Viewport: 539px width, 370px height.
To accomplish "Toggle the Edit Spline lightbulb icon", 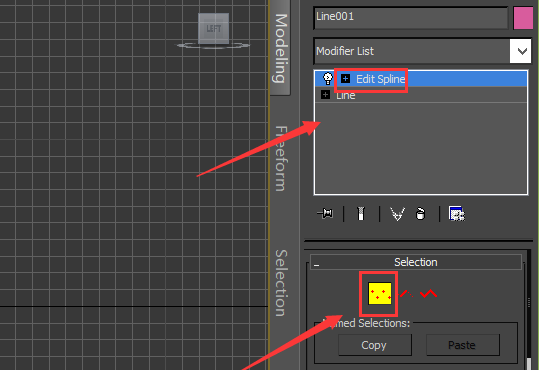I will (x=328, y=79).
